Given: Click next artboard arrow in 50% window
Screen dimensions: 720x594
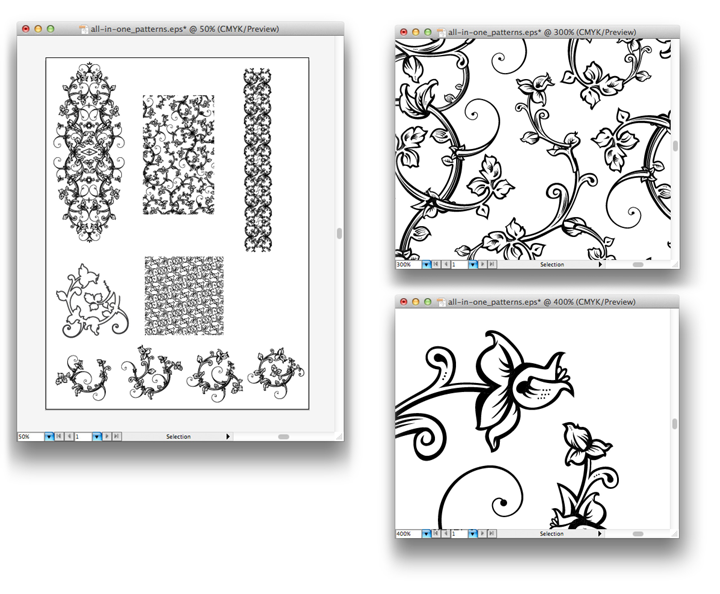Looking at the screenshot, I should (x=106, y=437).
